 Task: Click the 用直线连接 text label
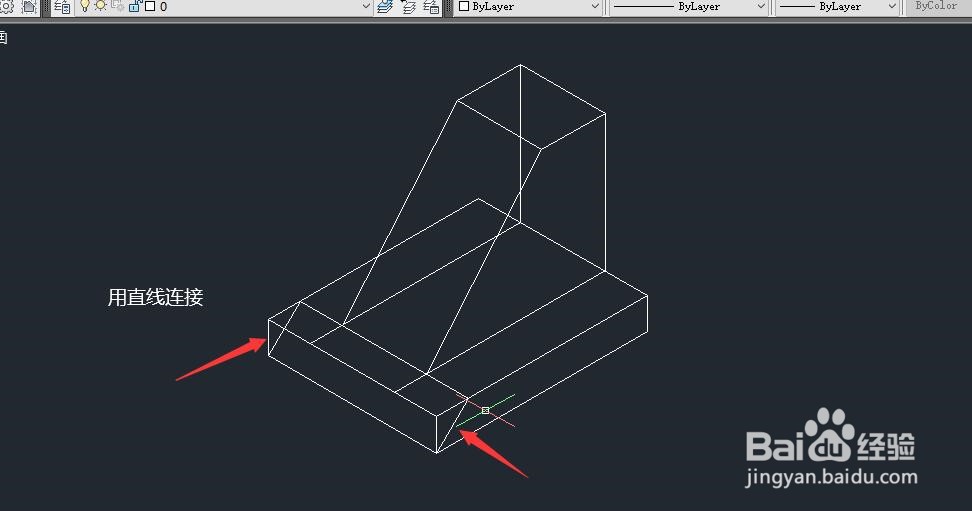point(156,297)
